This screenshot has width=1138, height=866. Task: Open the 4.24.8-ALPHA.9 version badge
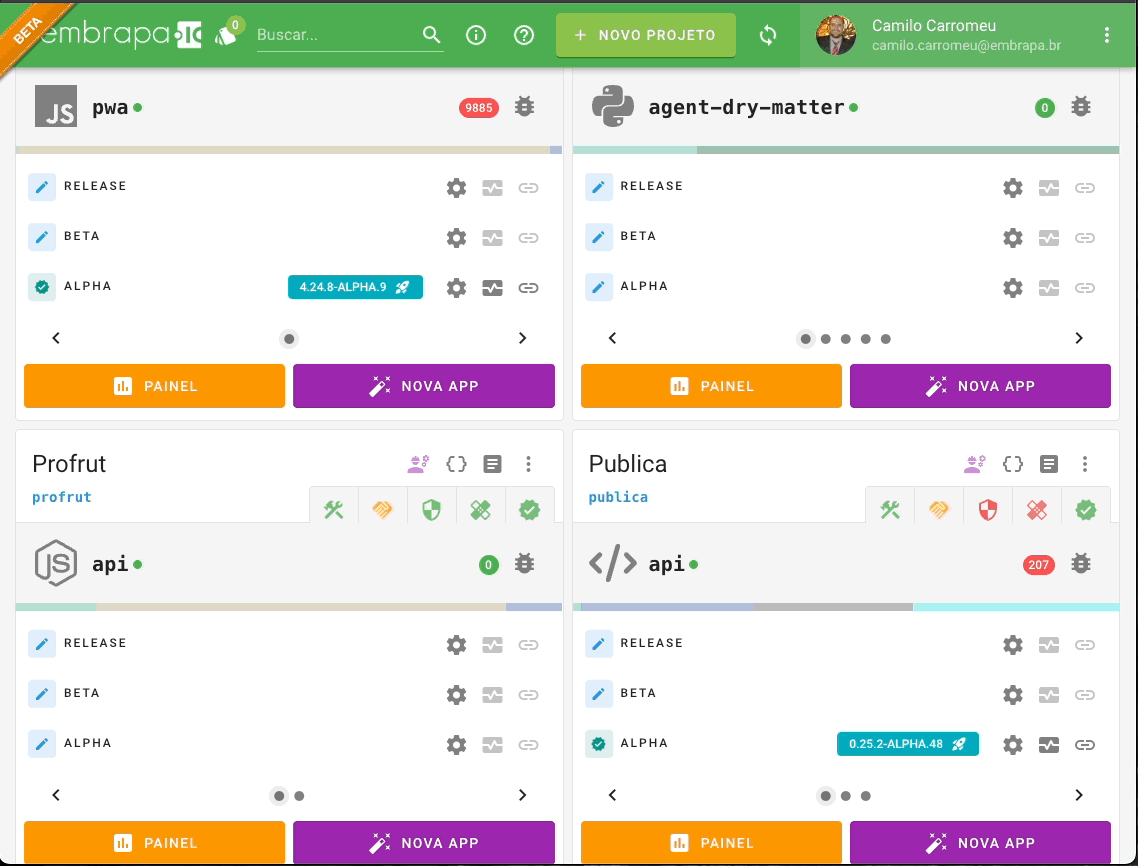point(355,287)
